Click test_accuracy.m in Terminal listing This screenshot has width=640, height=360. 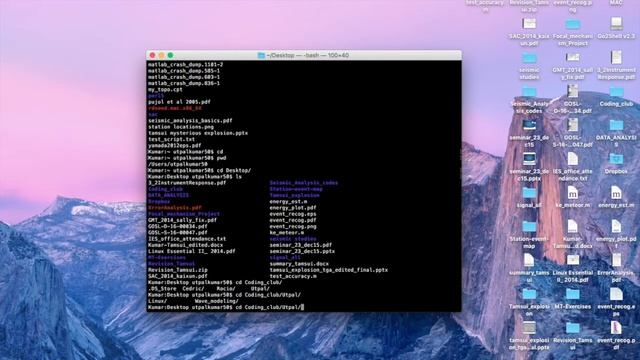pyautogui.click(x=293, y=276)
